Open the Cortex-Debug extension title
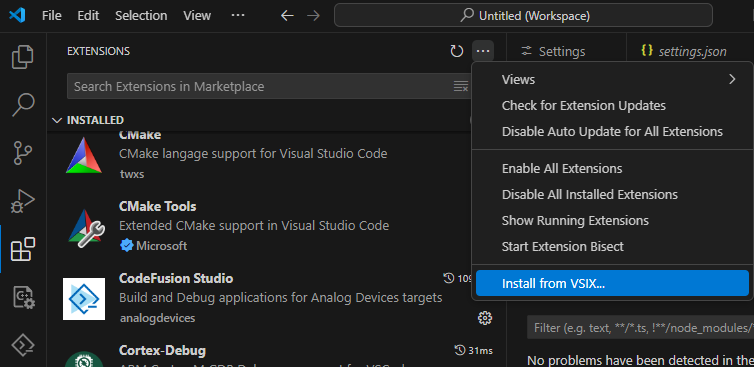This screenshot has height=367, width=754. (163, 350)
